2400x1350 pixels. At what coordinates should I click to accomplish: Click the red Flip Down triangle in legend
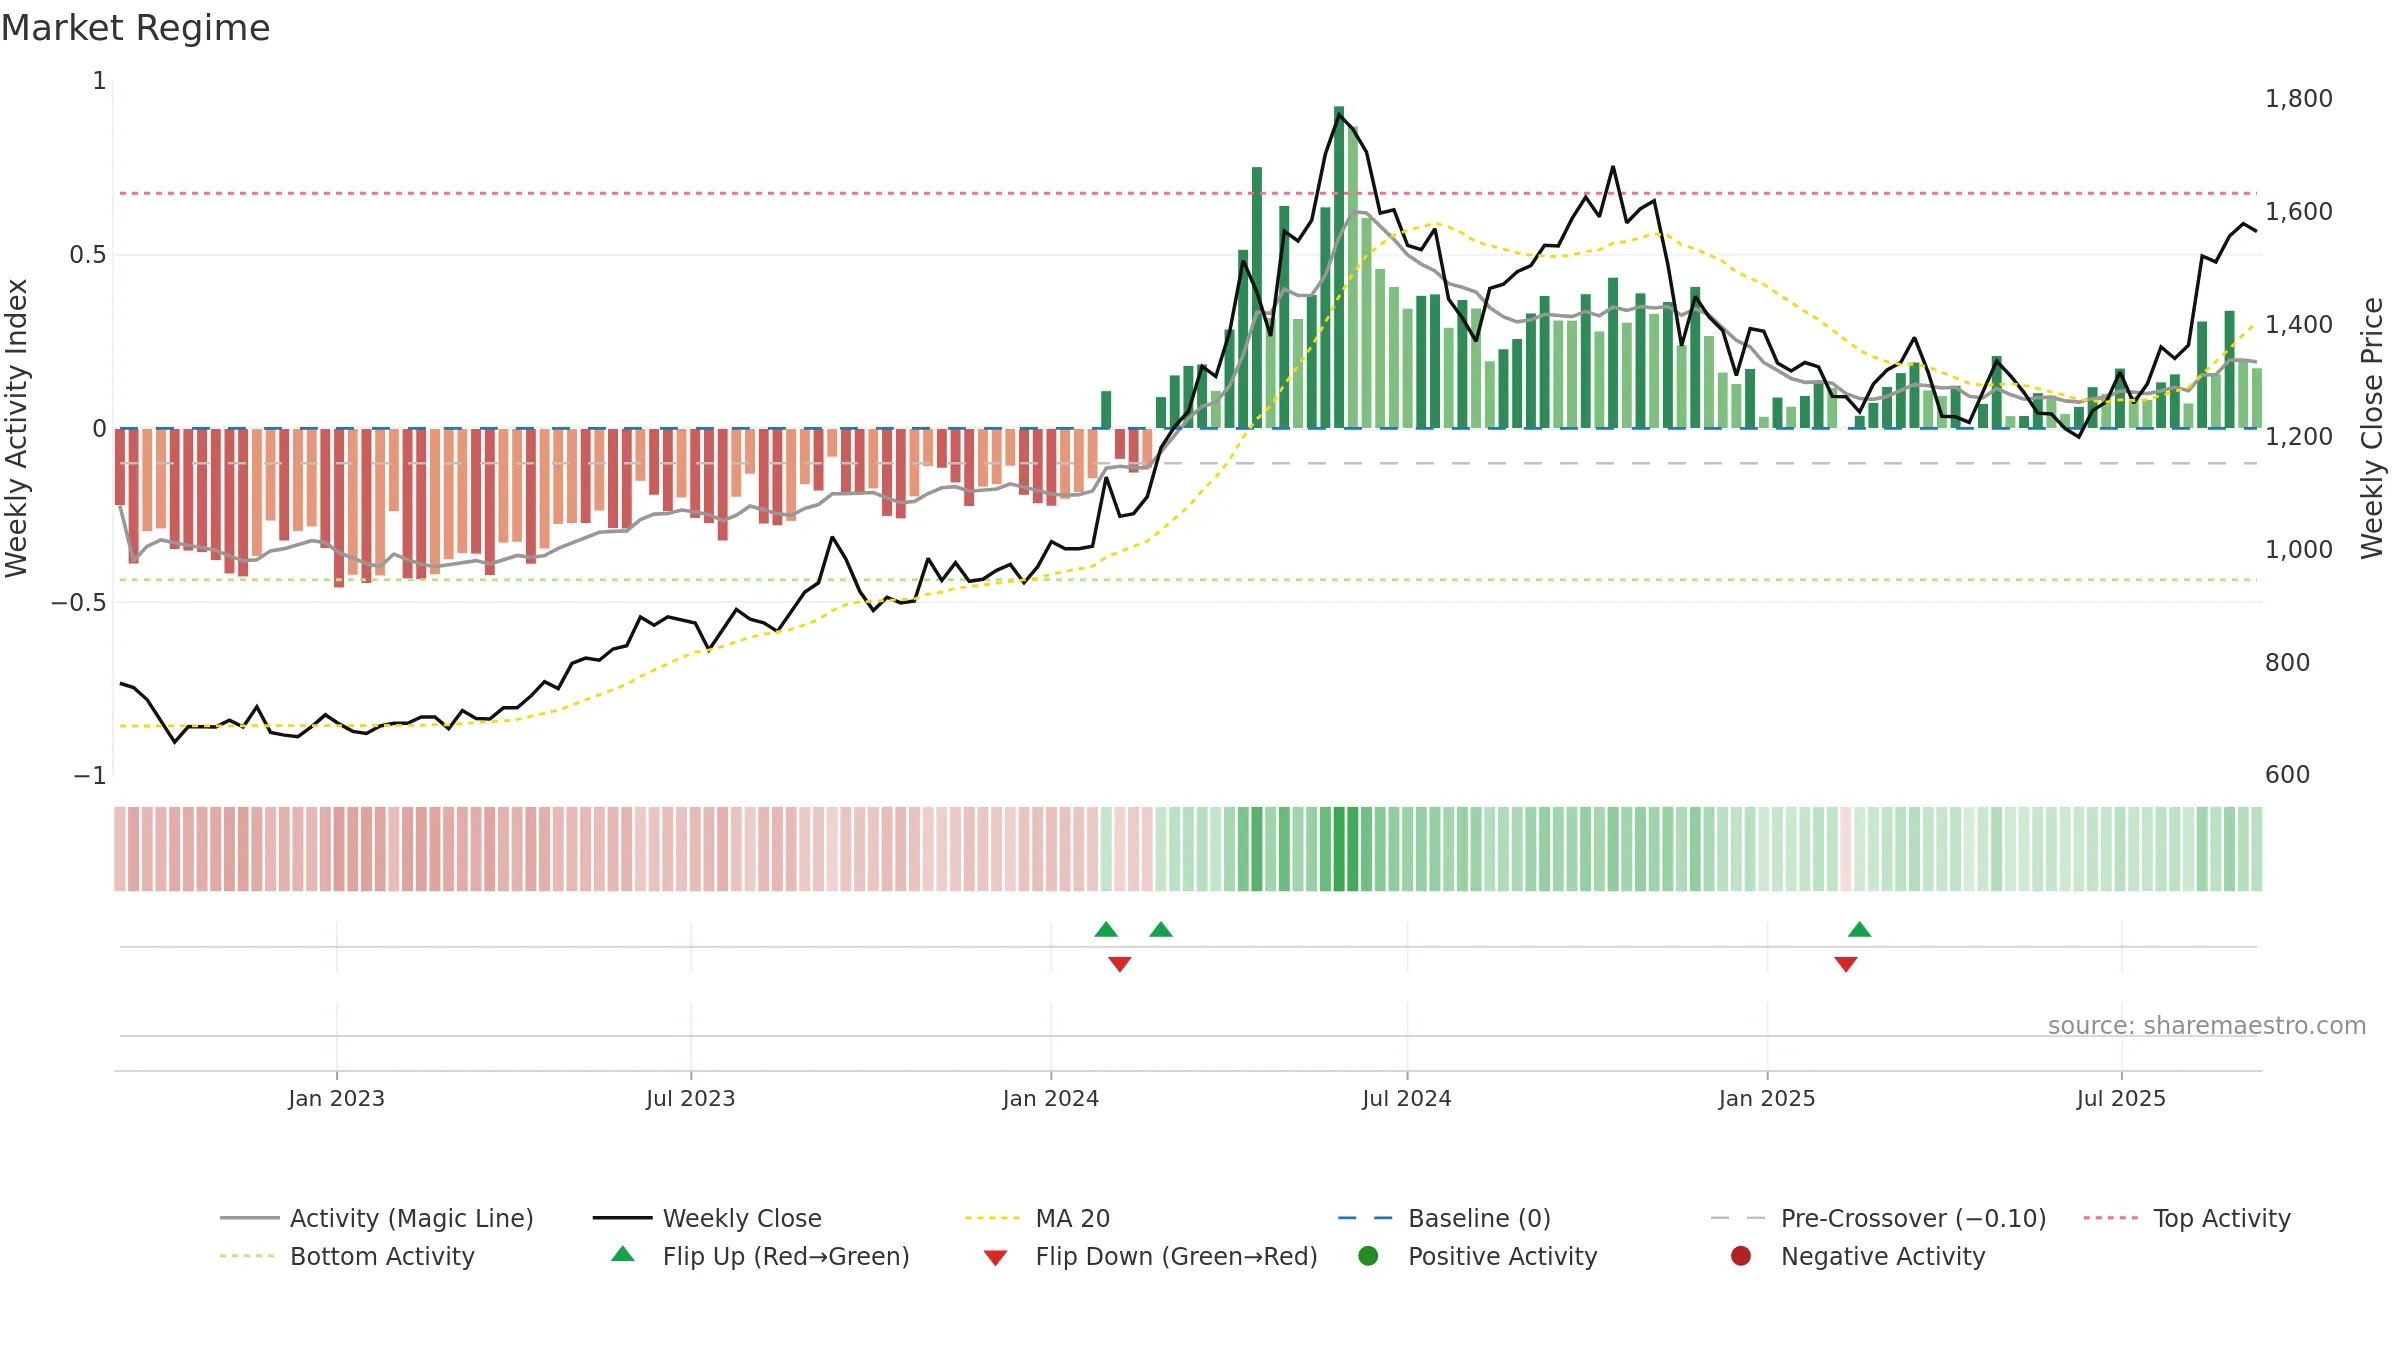(995, 1258)
